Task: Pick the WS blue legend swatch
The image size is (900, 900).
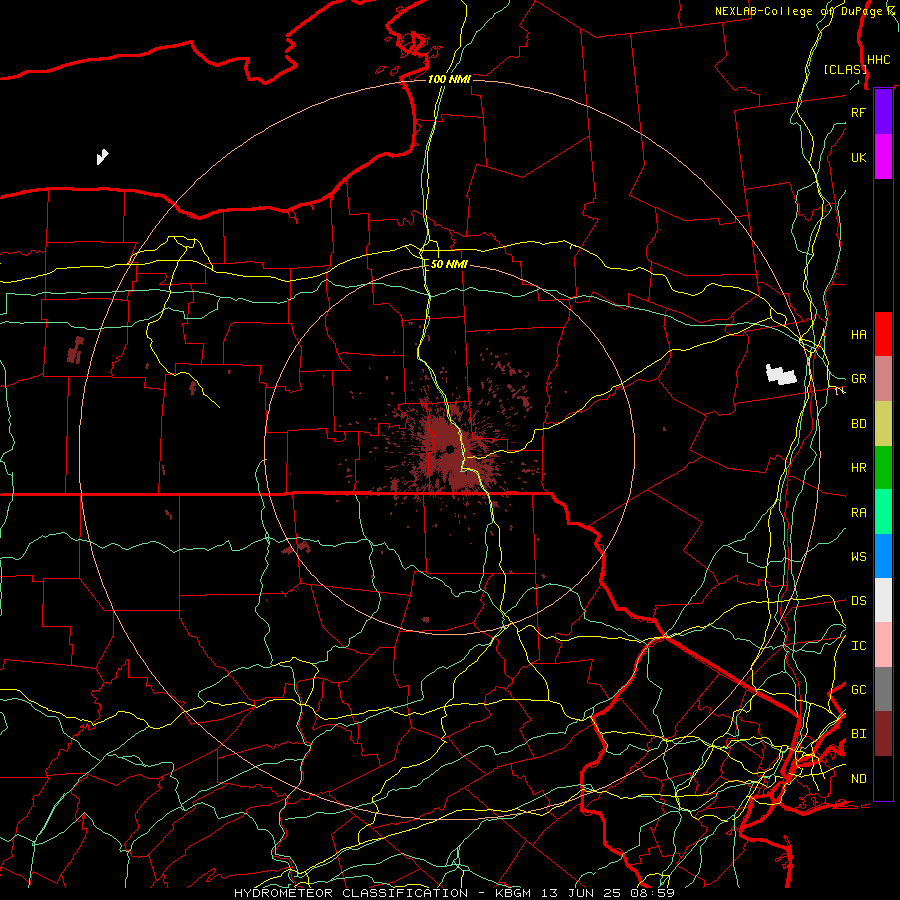Action: click(x=883, y=556)
